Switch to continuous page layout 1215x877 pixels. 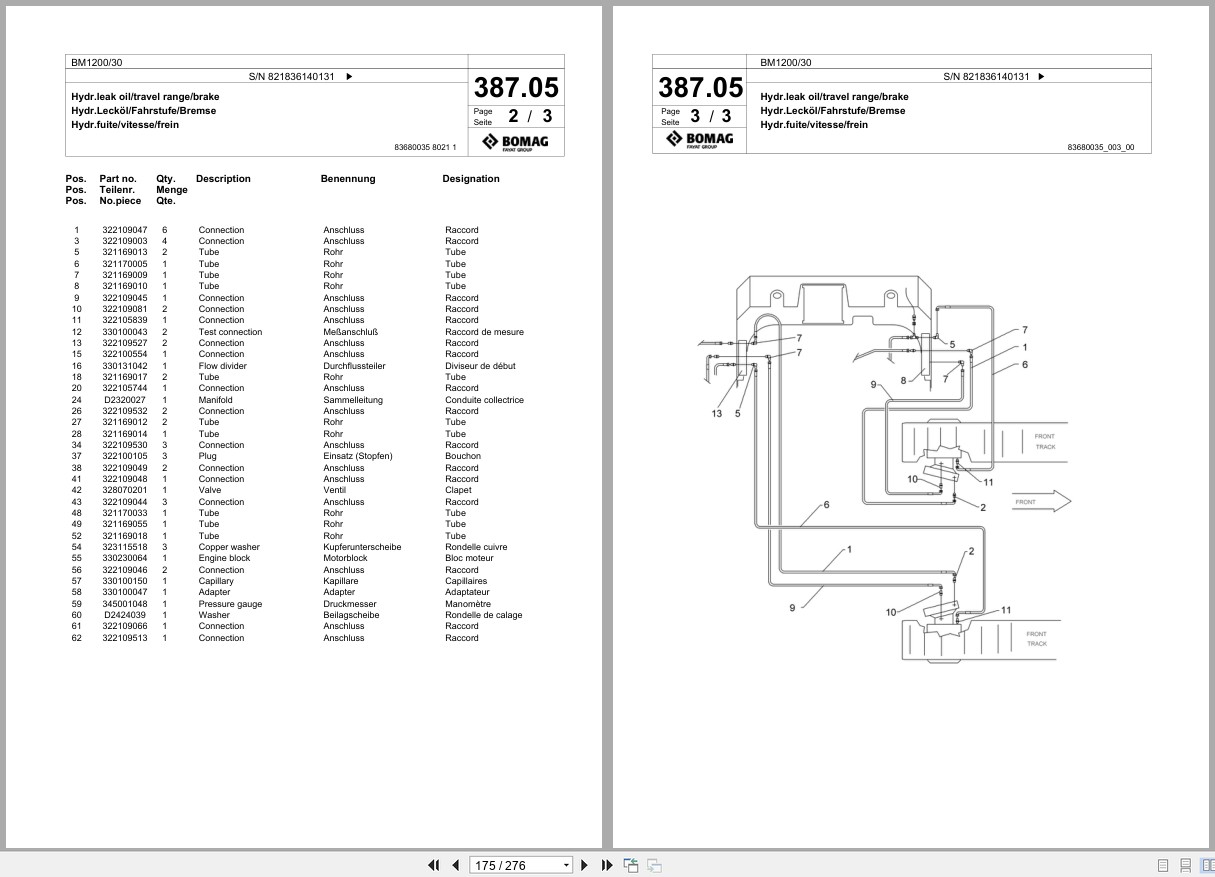pyautogui.click(x=1185, y=865)
